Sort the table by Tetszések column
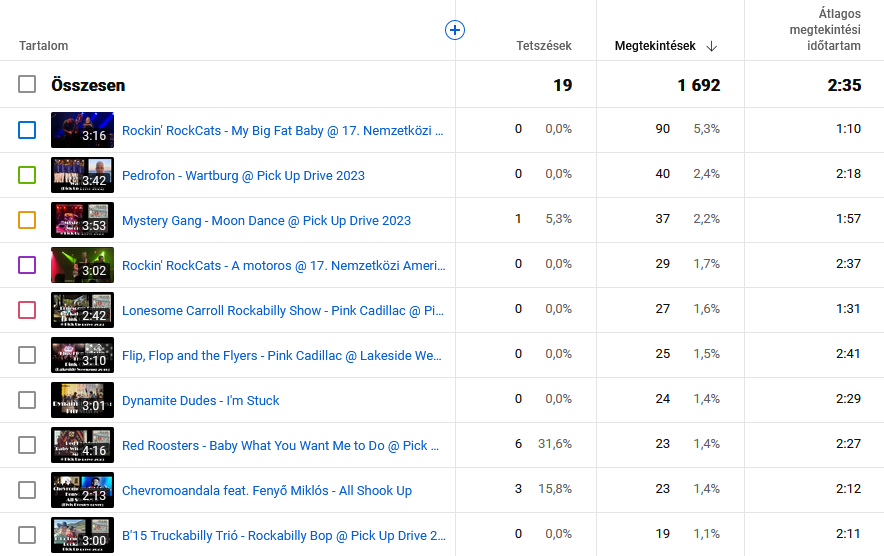This screenshot has width=884, height=556. point(543,46)
